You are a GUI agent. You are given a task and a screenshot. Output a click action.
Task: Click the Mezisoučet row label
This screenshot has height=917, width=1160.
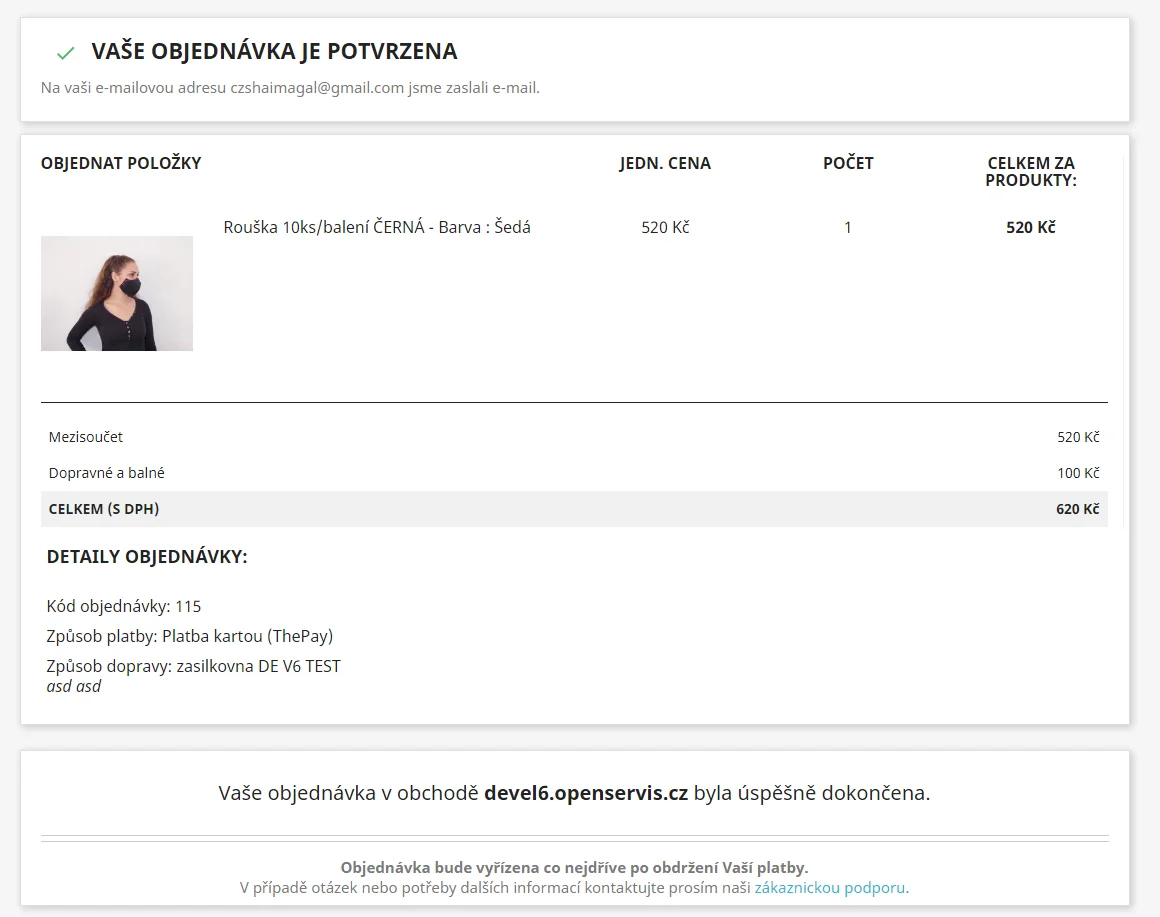pyautogui.click(x=86, y=437)
